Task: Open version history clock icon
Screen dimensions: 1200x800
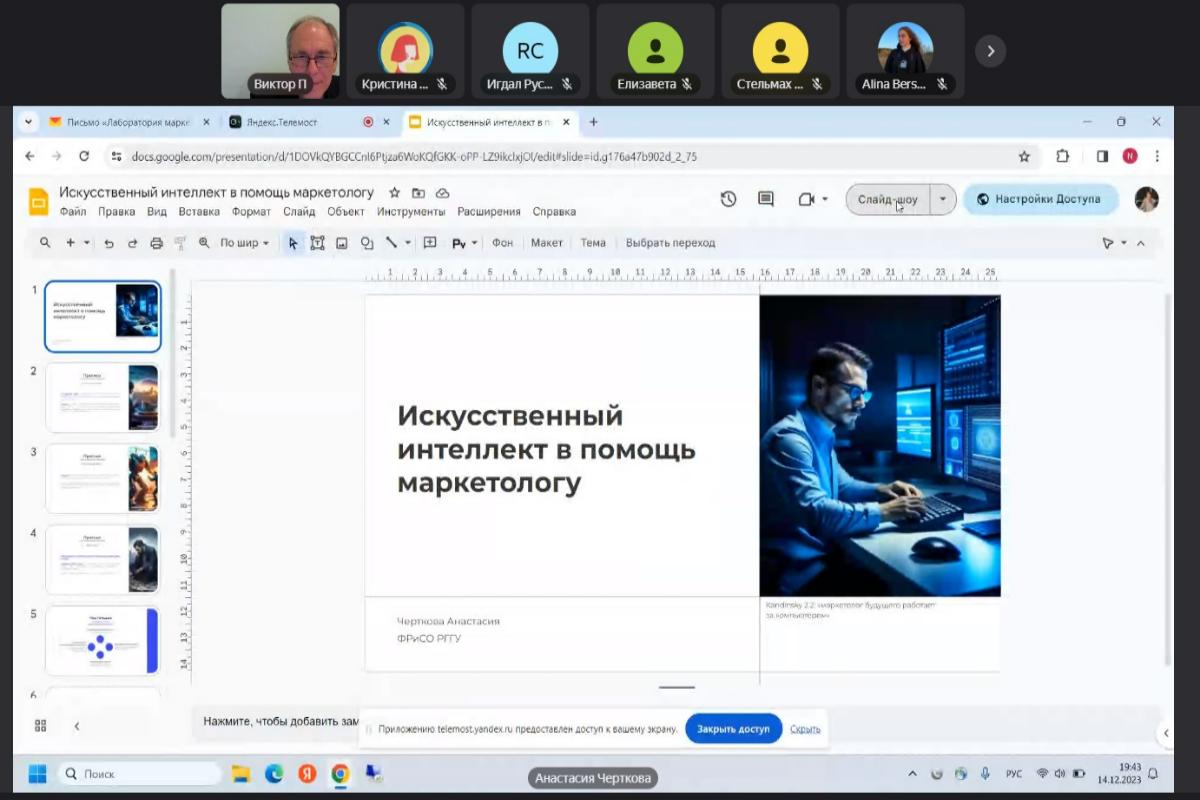Action: point(728,199)
